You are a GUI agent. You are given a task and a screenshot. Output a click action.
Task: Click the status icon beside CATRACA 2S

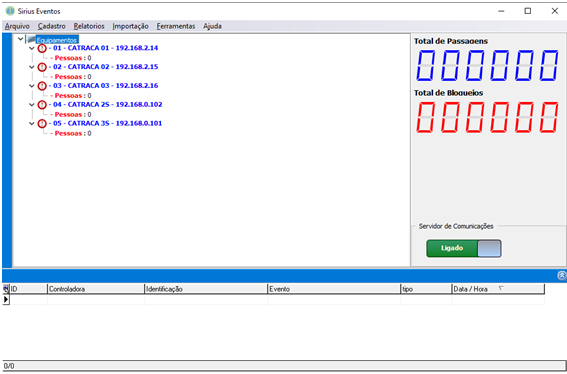(42, 105)
